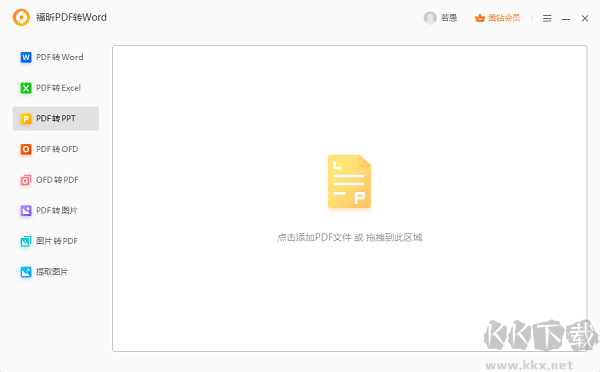Screen dimensions: 600x372
Task: Open the 提取图片 tool
Action: click(x=56, y=272)
